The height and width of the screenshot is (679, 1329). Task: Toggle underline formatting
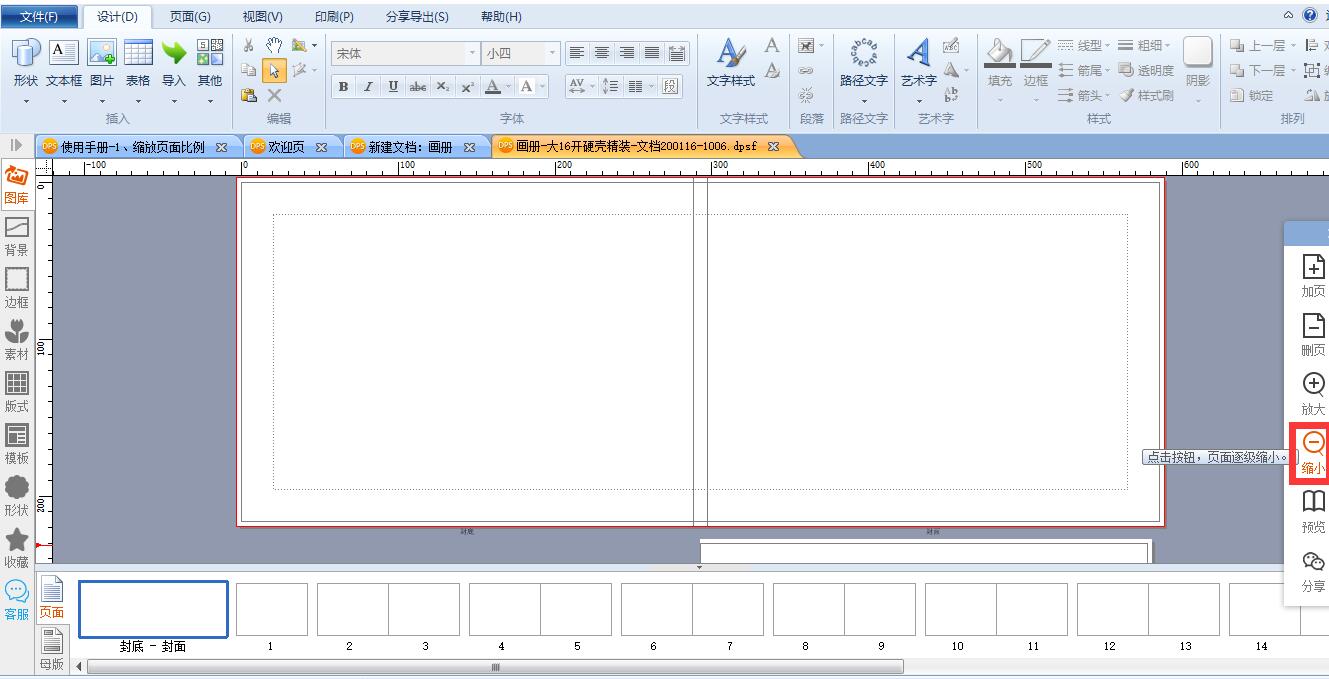(x=393, y=87)
